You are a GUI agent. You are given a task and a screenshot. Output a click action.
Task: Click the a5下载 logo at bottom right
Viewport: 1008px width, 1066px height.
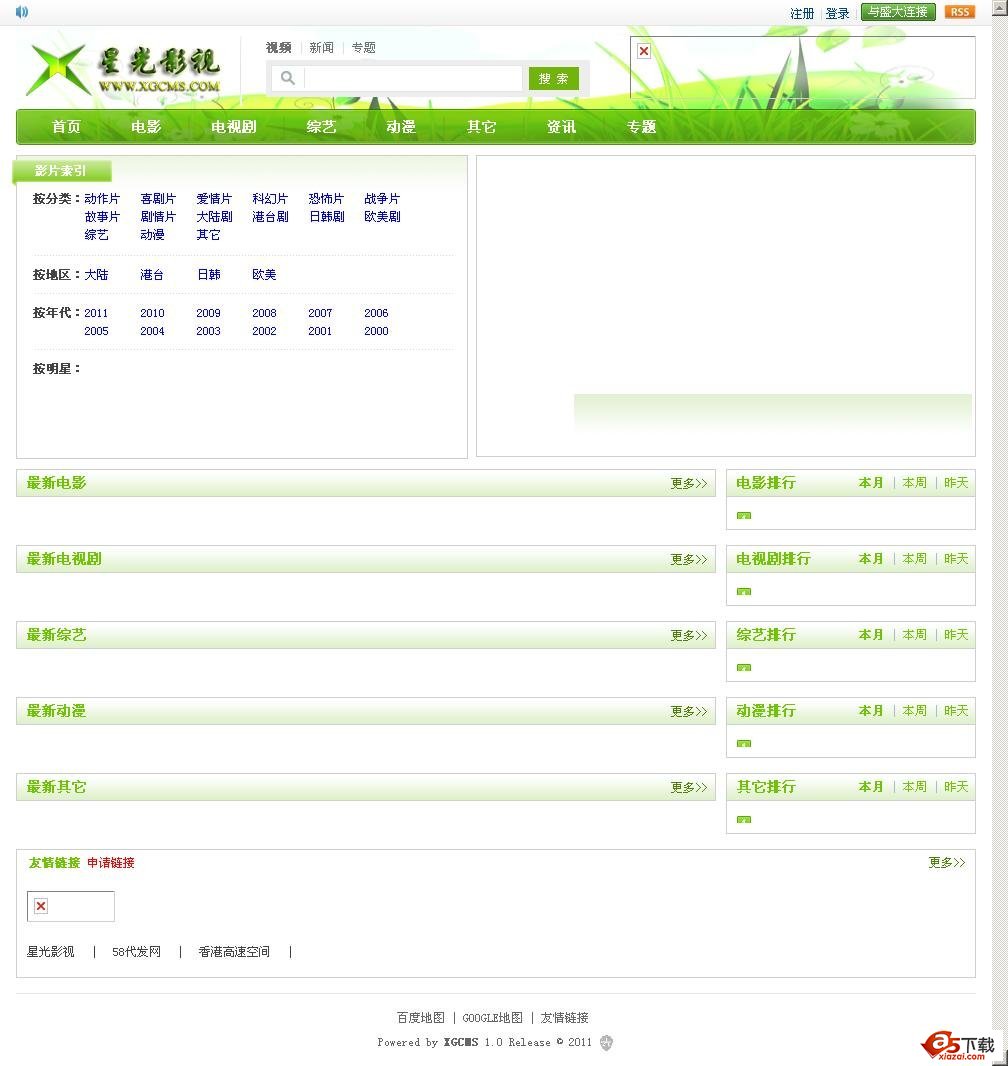[957, 1044]
